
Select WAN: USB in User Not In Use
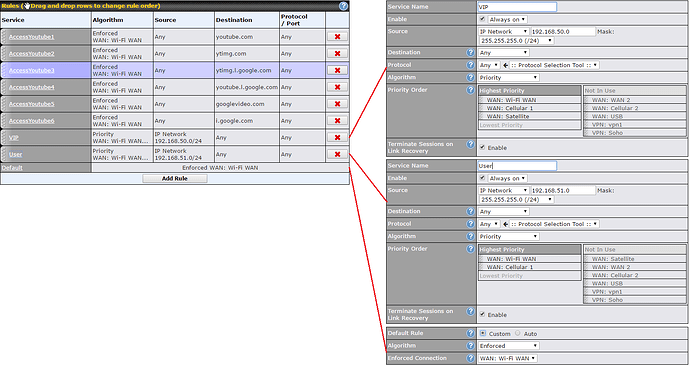pos(635,284)
